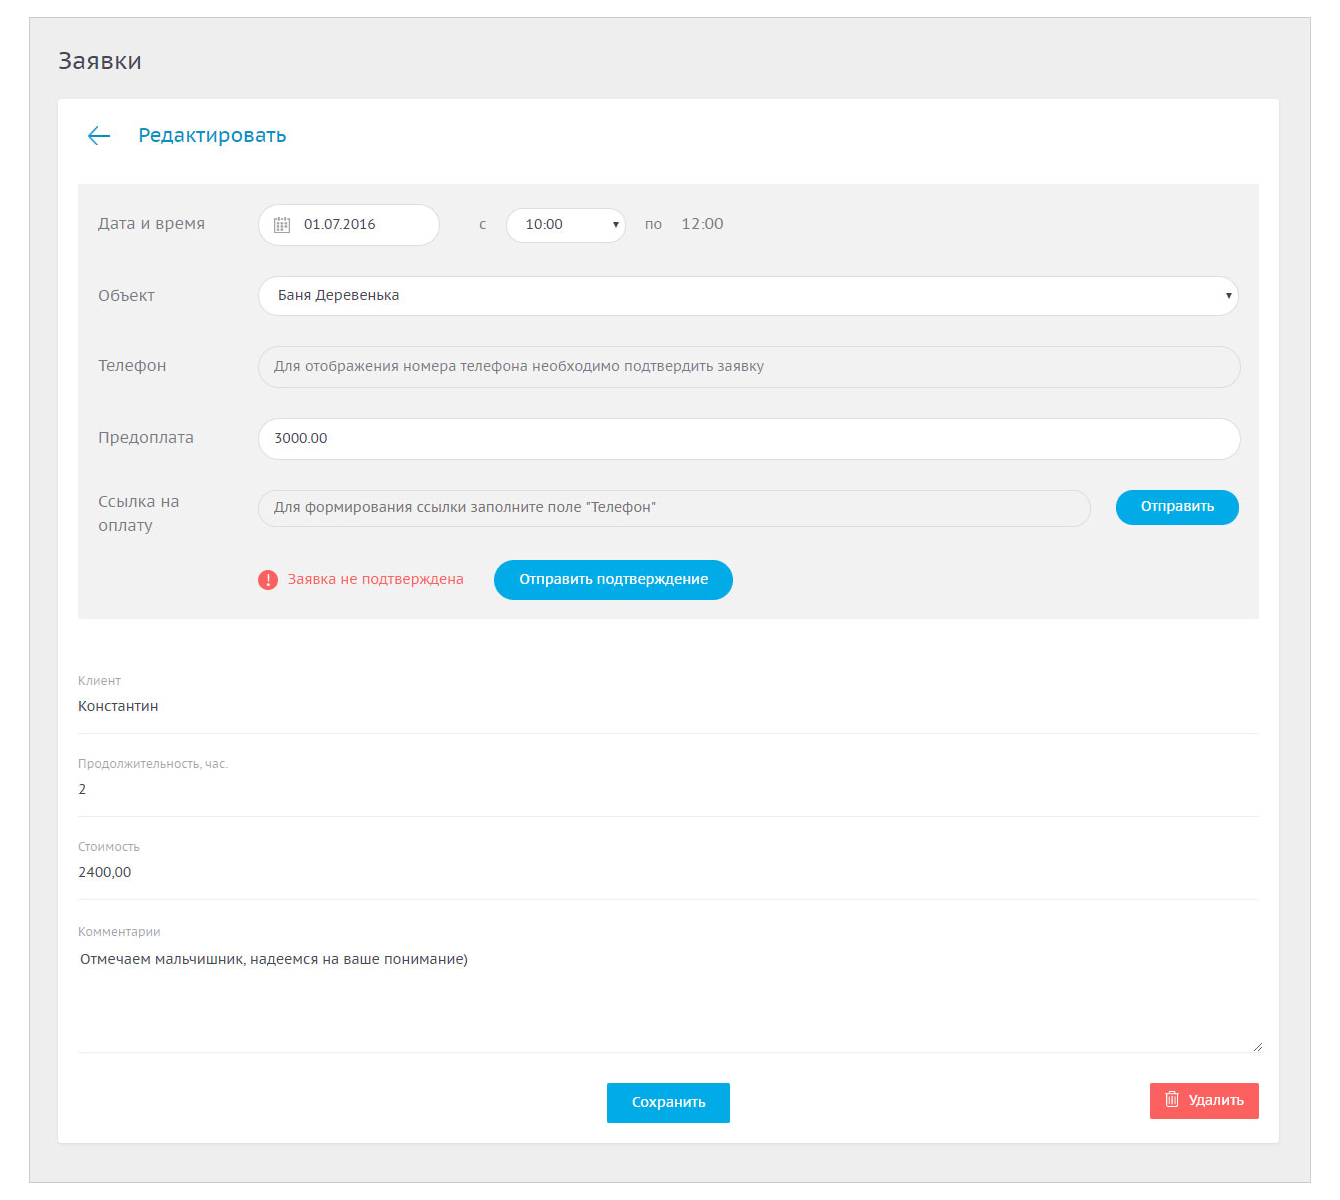Click the back arrow icon
The image size is (1340, 1200).
(x=99, y=136)
